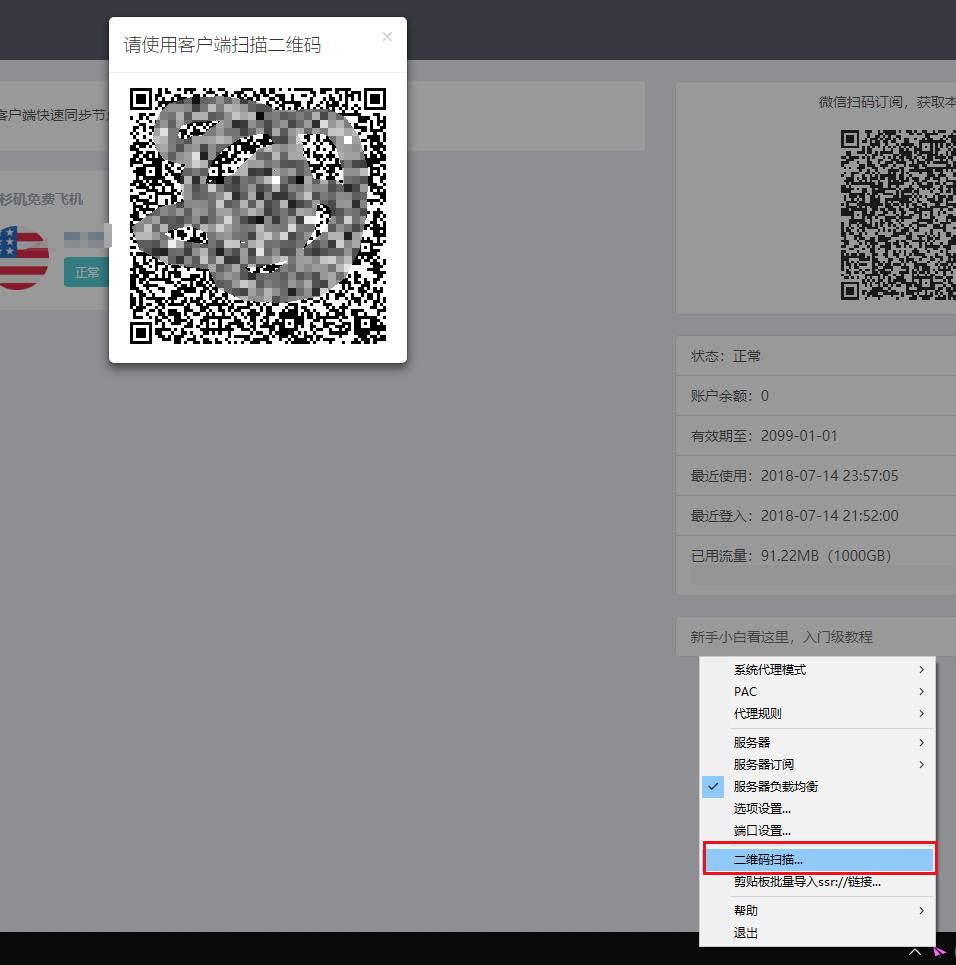The image size is (956, 965).
Task: Open 新手小白看这里,入门级教程 panel
Action: pyautogui.click(x=816, y=637)
